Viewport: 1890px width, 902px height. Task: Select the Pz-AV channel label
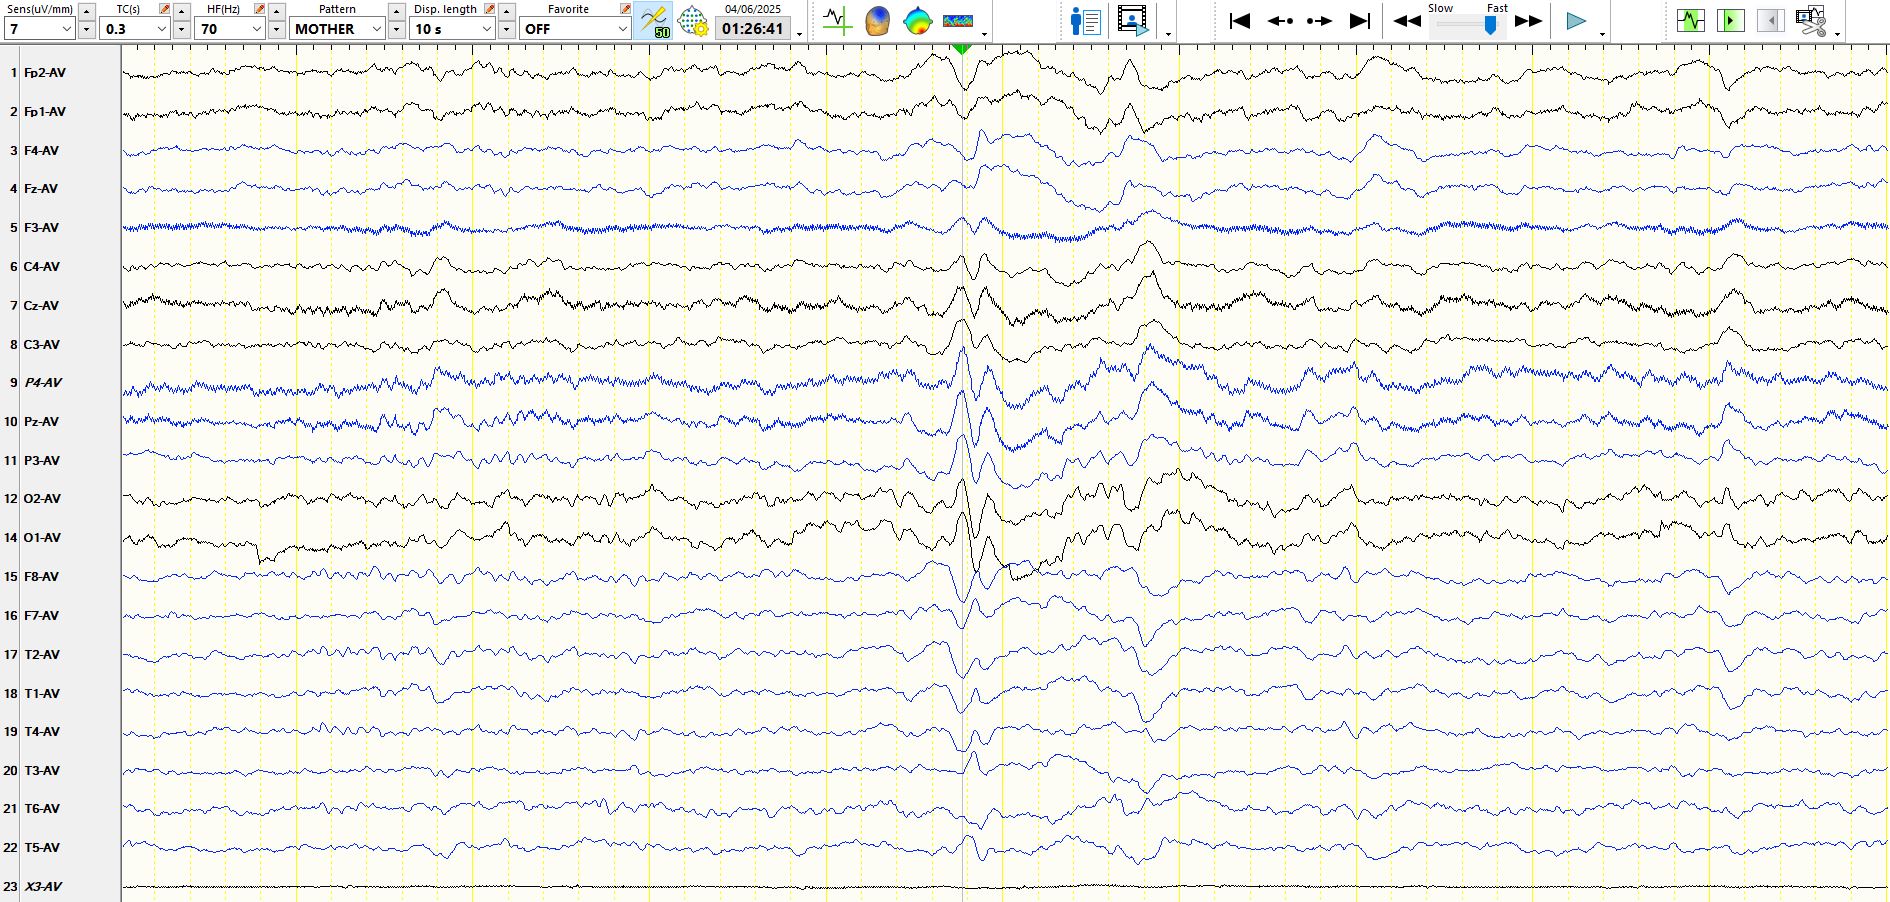(x=41, y=422)
